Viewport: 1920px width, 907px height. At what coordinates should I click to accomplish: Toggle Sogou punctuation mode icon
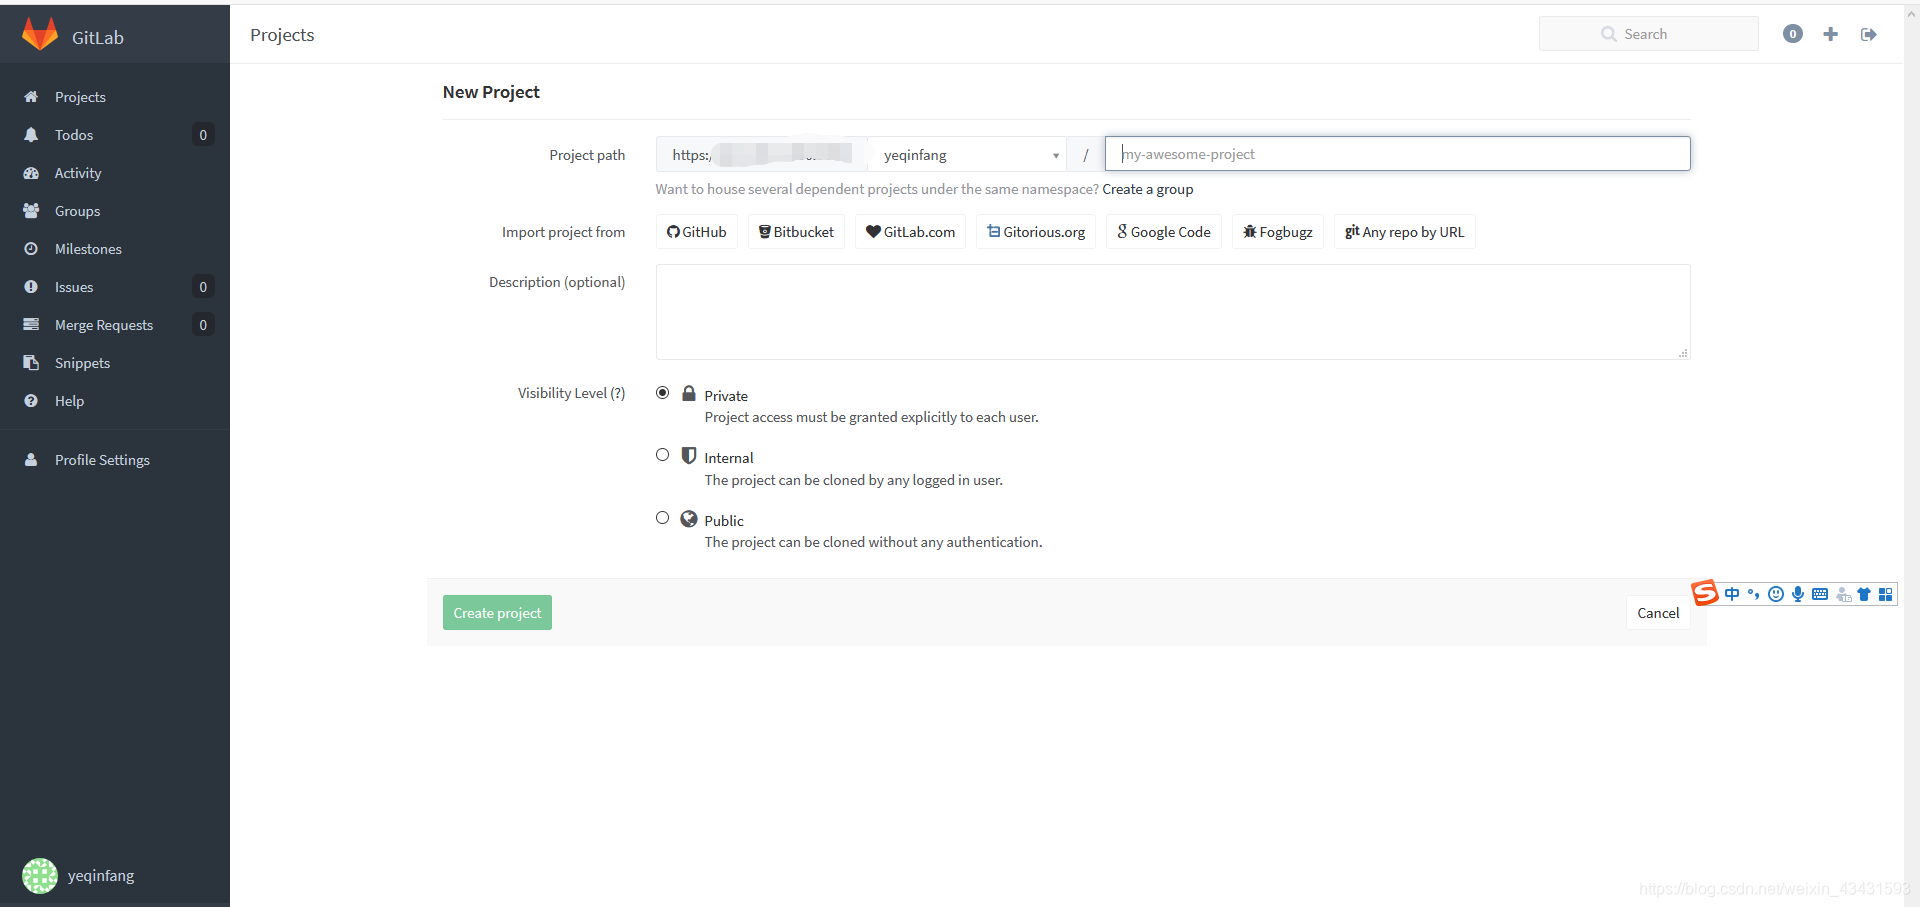[1753, 594]
